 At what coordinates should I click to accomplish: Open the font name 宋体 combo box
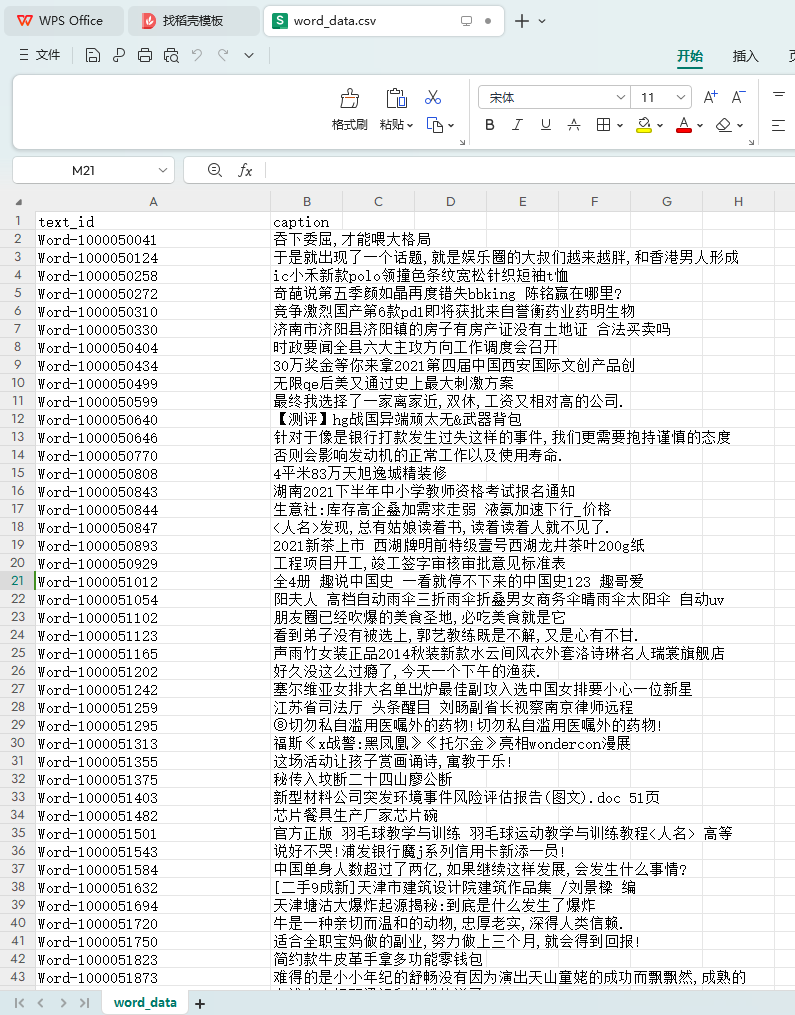pos(554,97)
